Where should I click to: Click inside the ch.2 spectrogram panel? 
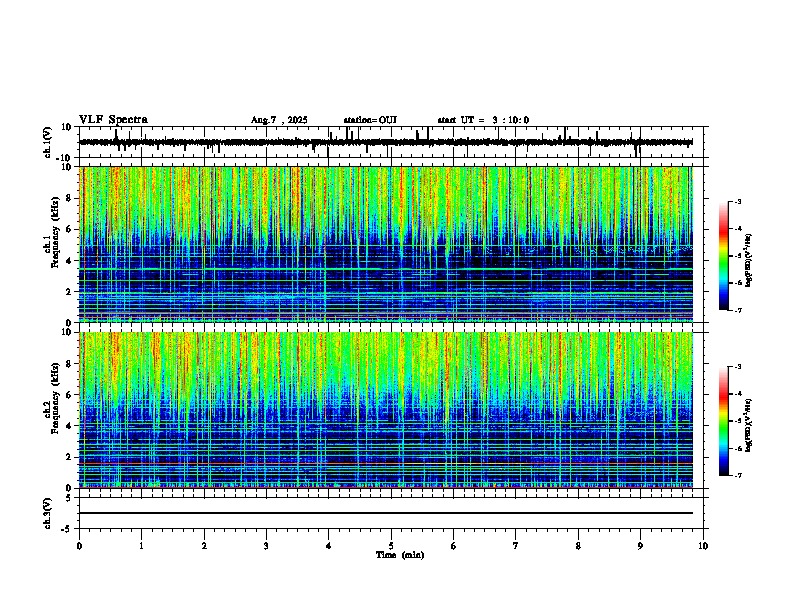click(386, 410)
